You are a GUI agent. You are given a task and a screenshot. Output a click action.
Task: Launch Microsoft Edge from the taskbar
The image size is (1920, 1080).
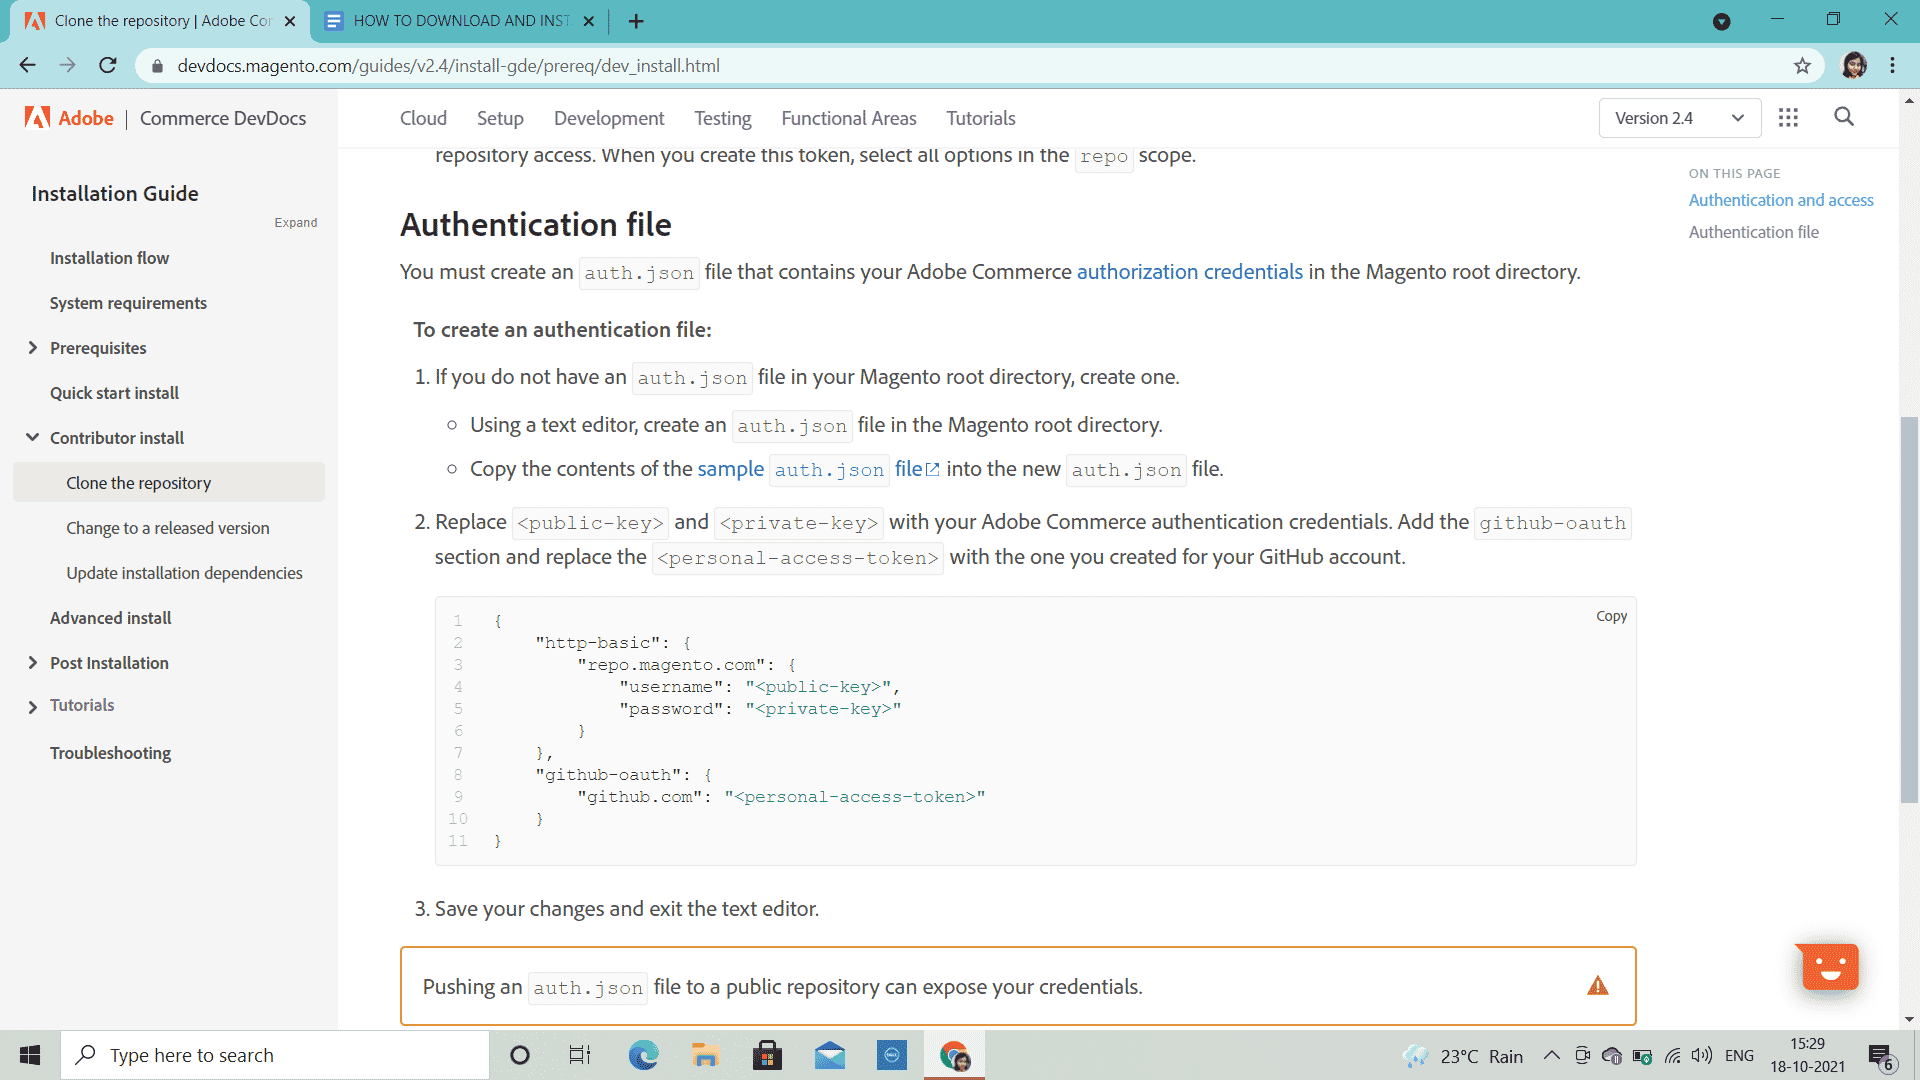point(643,1055)
